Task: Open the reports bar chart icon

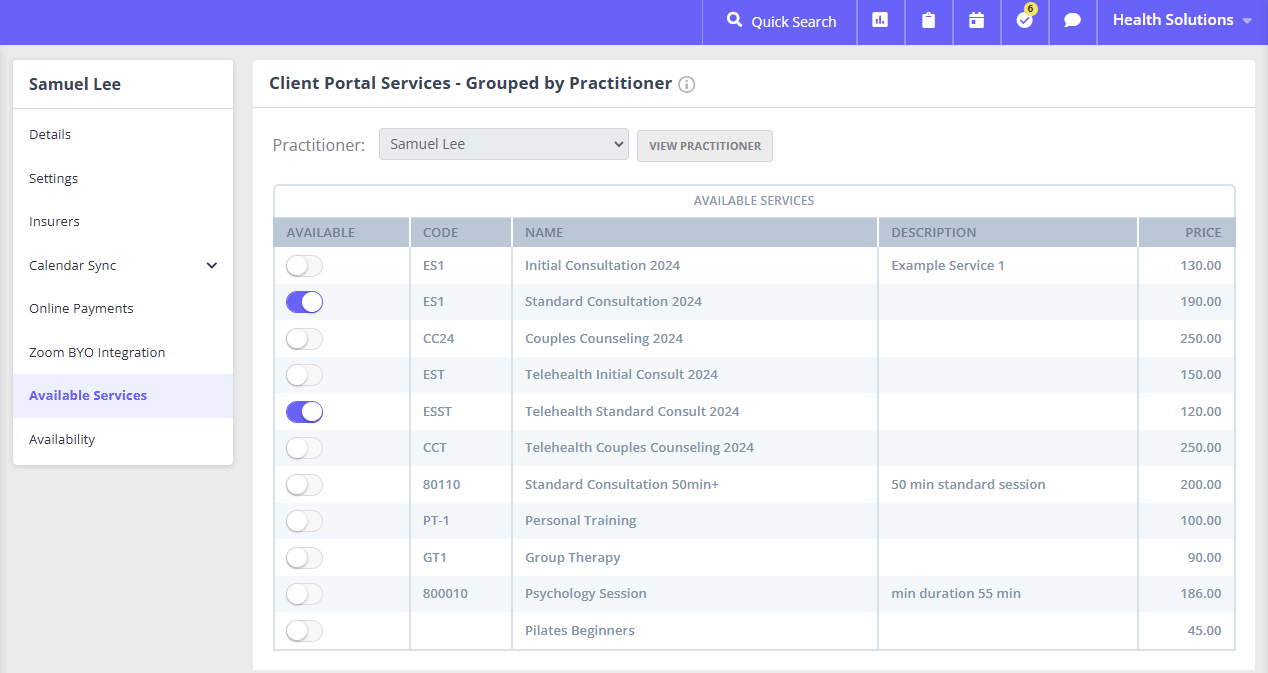Action: tap(880, 21)
